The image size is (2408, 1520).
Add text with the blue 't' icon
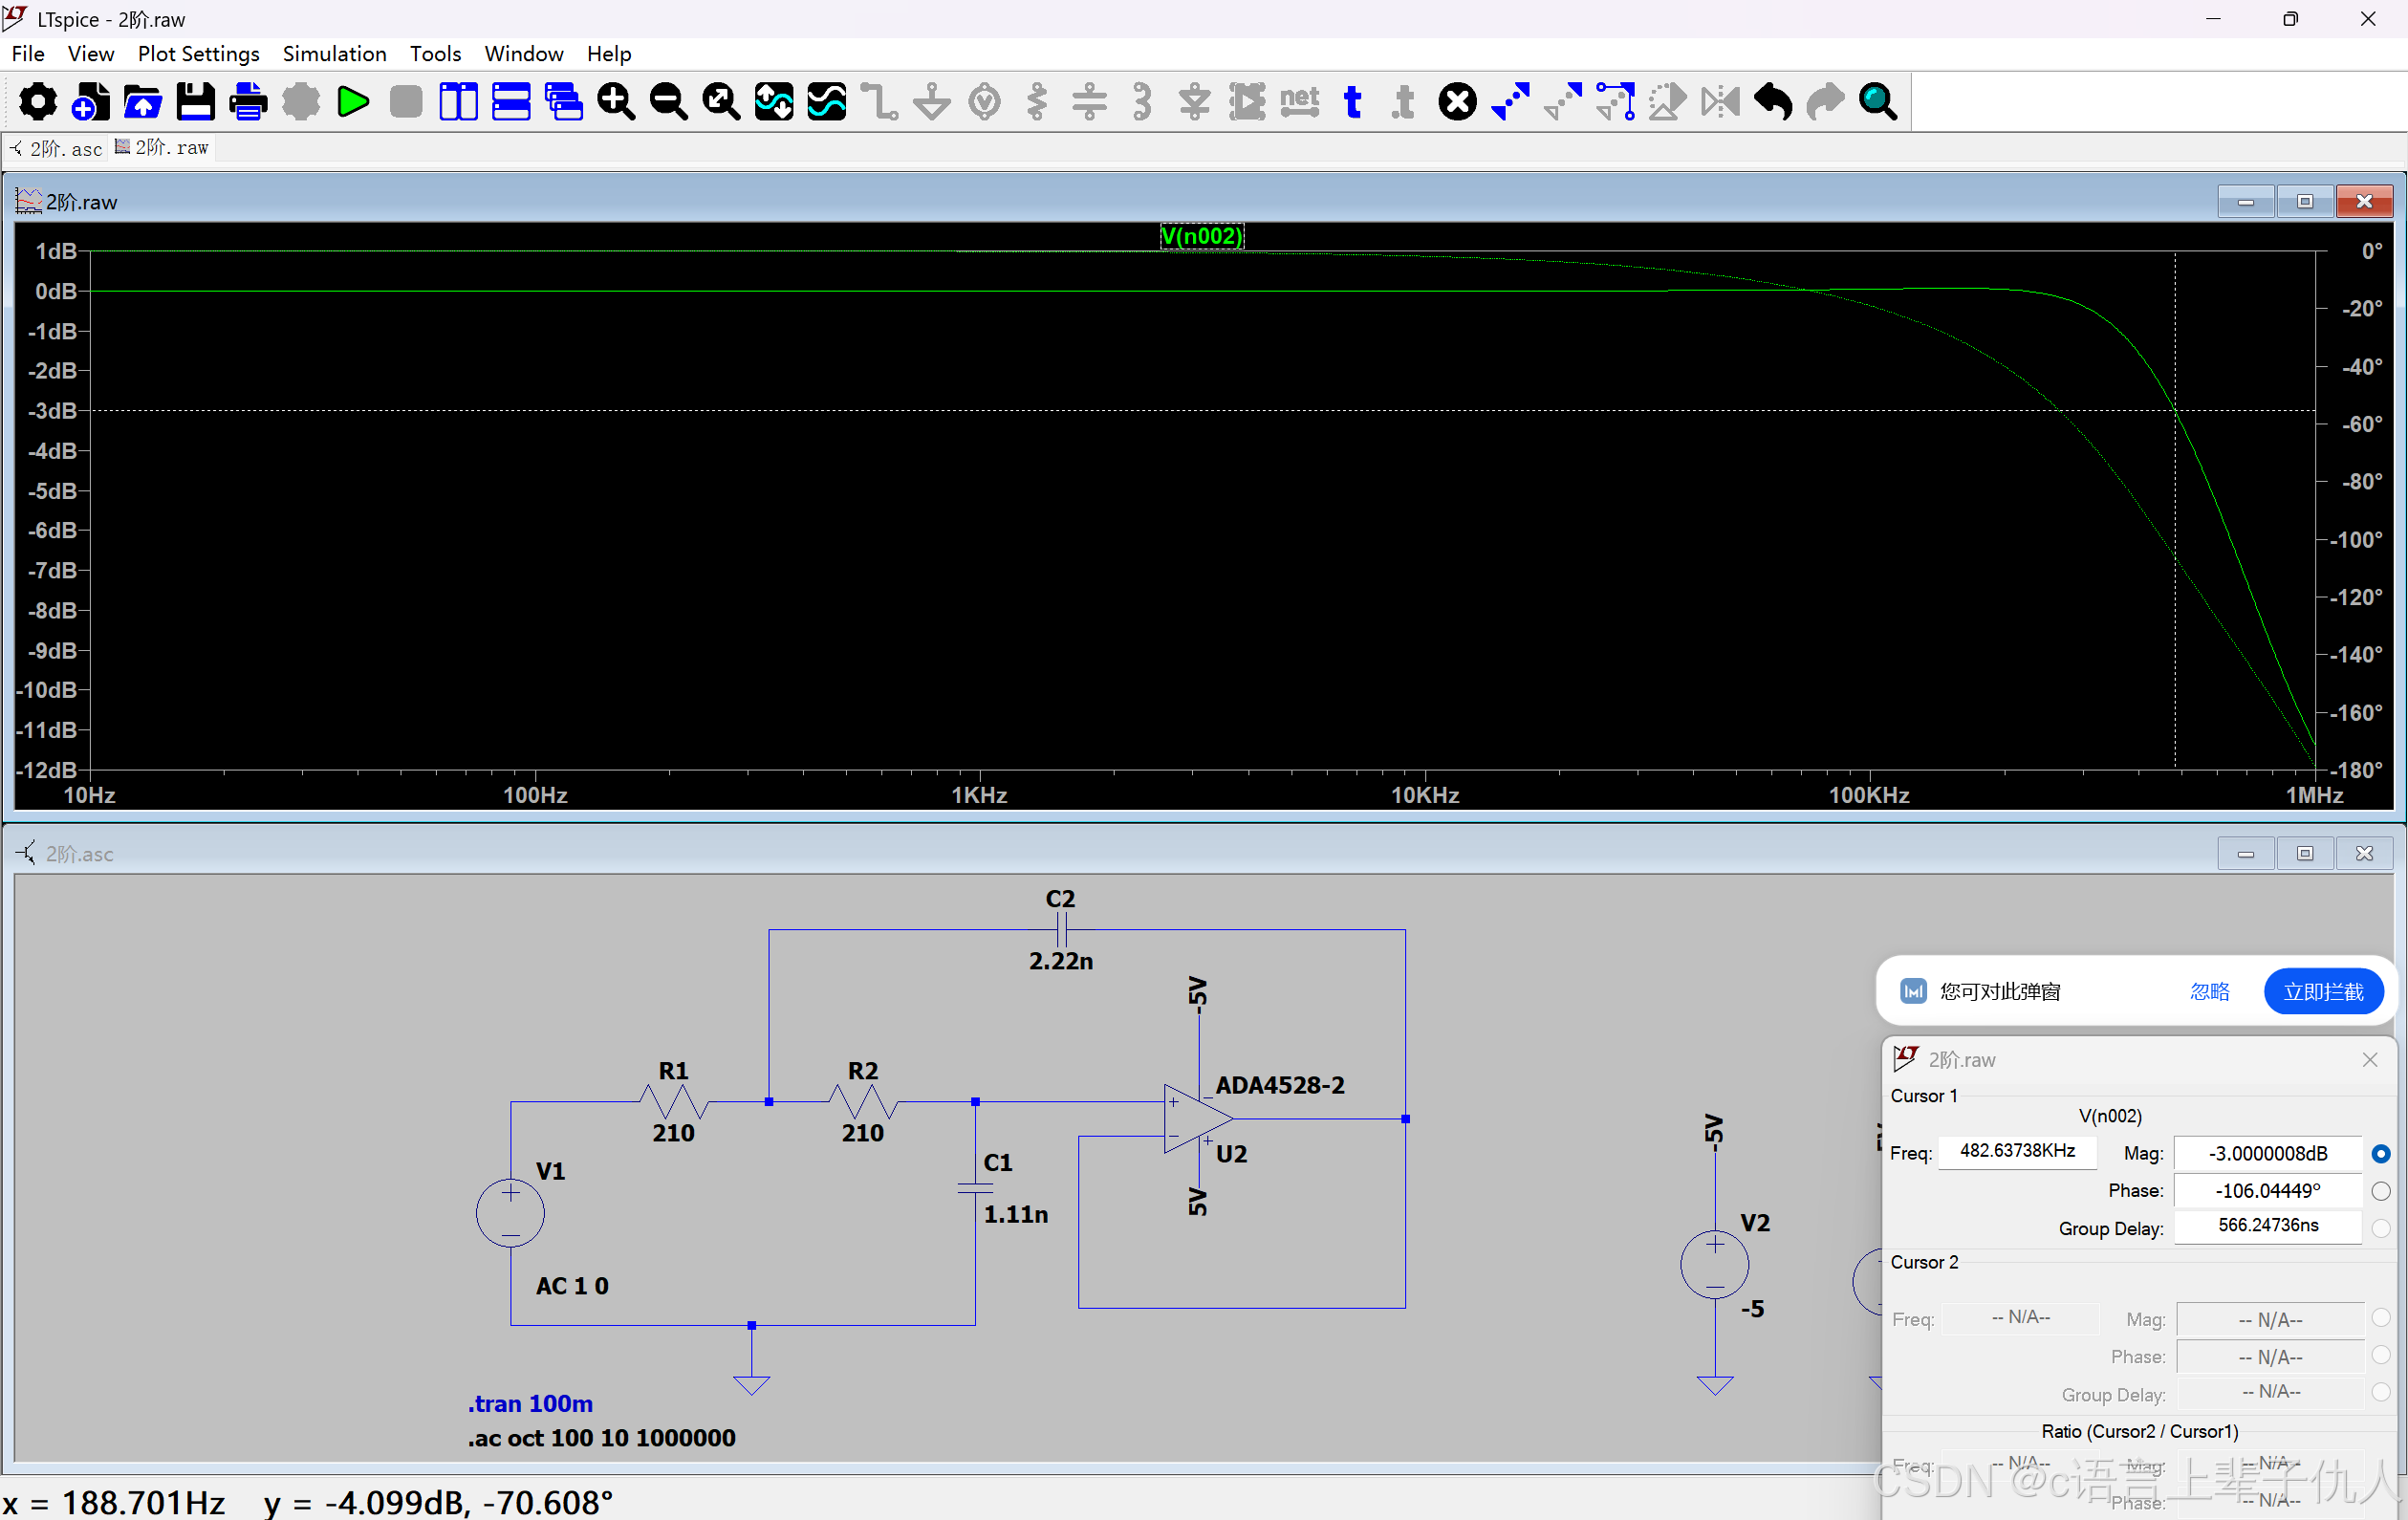(1353, 102)
